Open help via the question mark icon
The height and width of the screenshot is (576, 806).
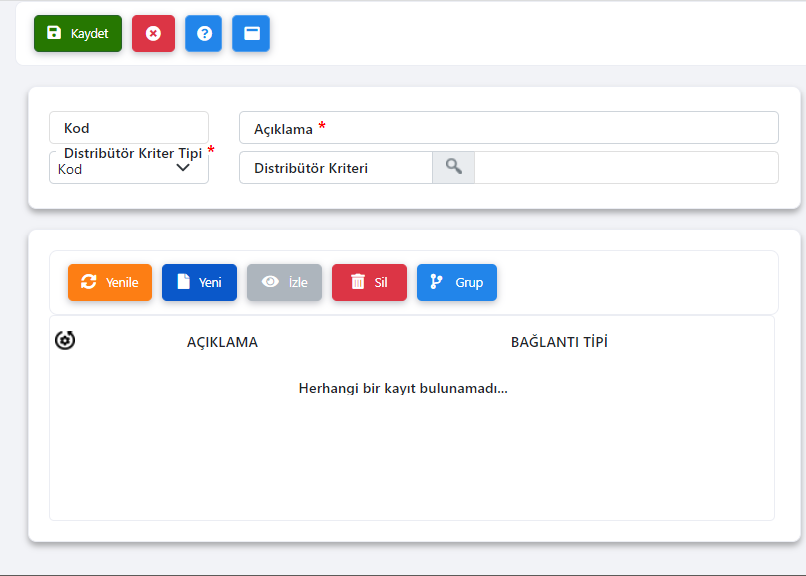(x=203, y=33)
